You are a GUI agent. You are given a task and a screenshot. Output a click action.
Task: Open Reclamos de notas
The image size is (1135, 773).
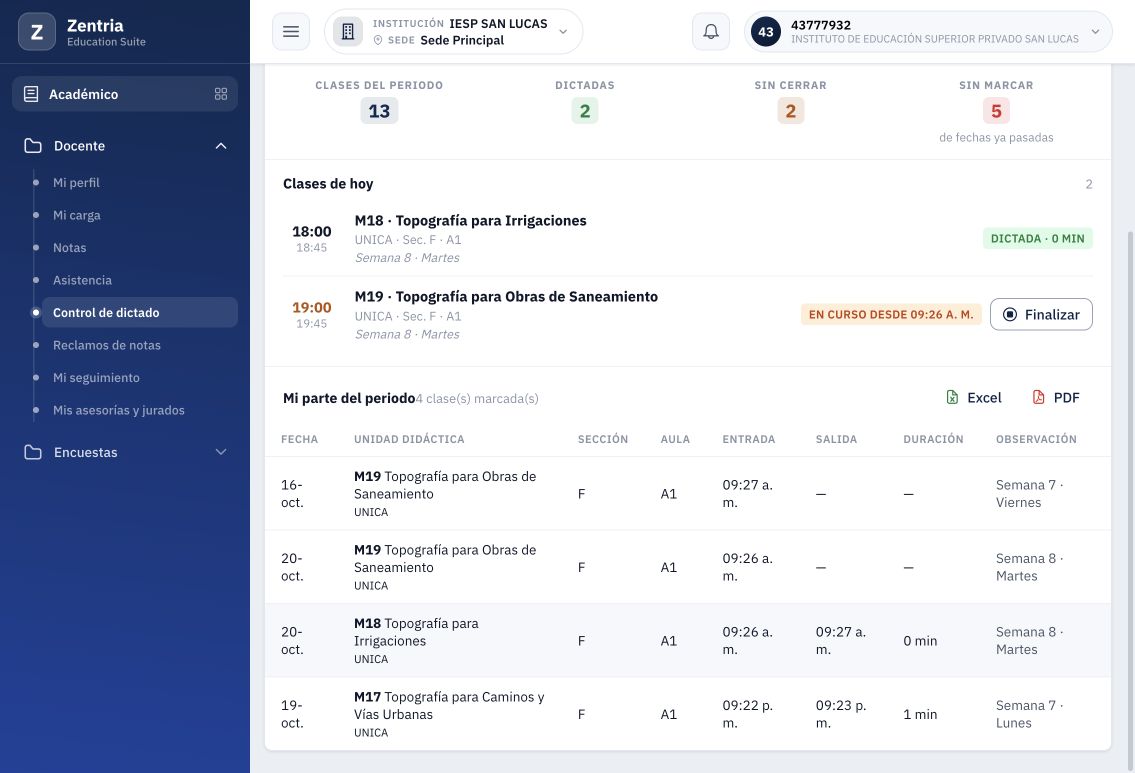coord(107,345)
